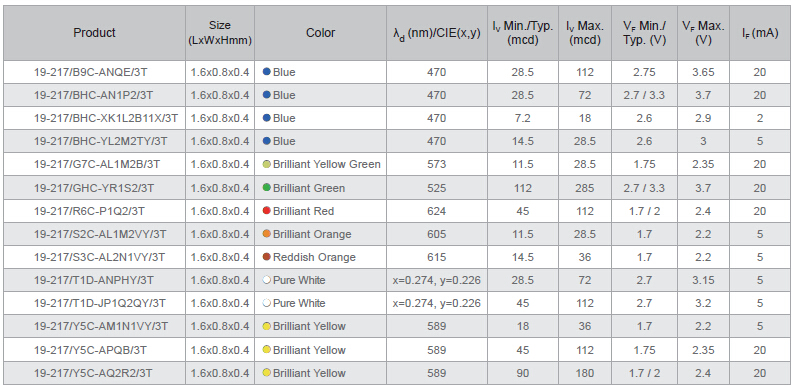Click the IF (mA) column header
800x387 pixels.
point(760,33)
